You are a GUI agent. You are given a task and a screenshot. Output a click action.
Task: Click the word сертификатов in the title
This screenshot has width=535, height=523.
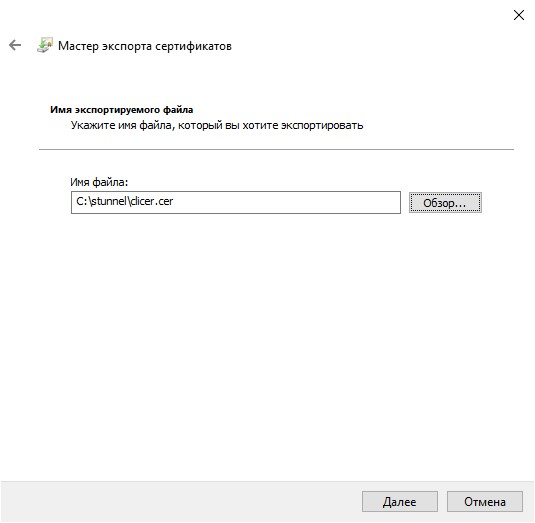pyautogui.click(x=193, y=46)
